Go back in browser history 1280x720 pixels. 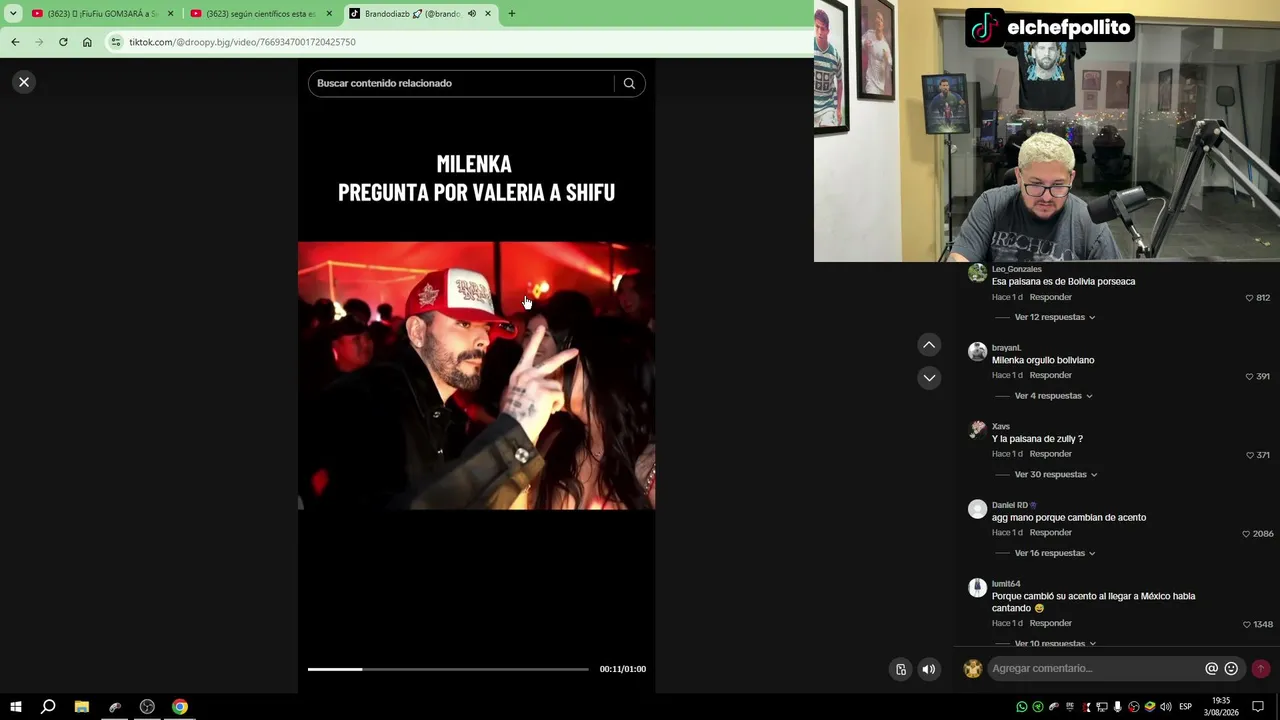pyautogui.click(x=15, y=42)
